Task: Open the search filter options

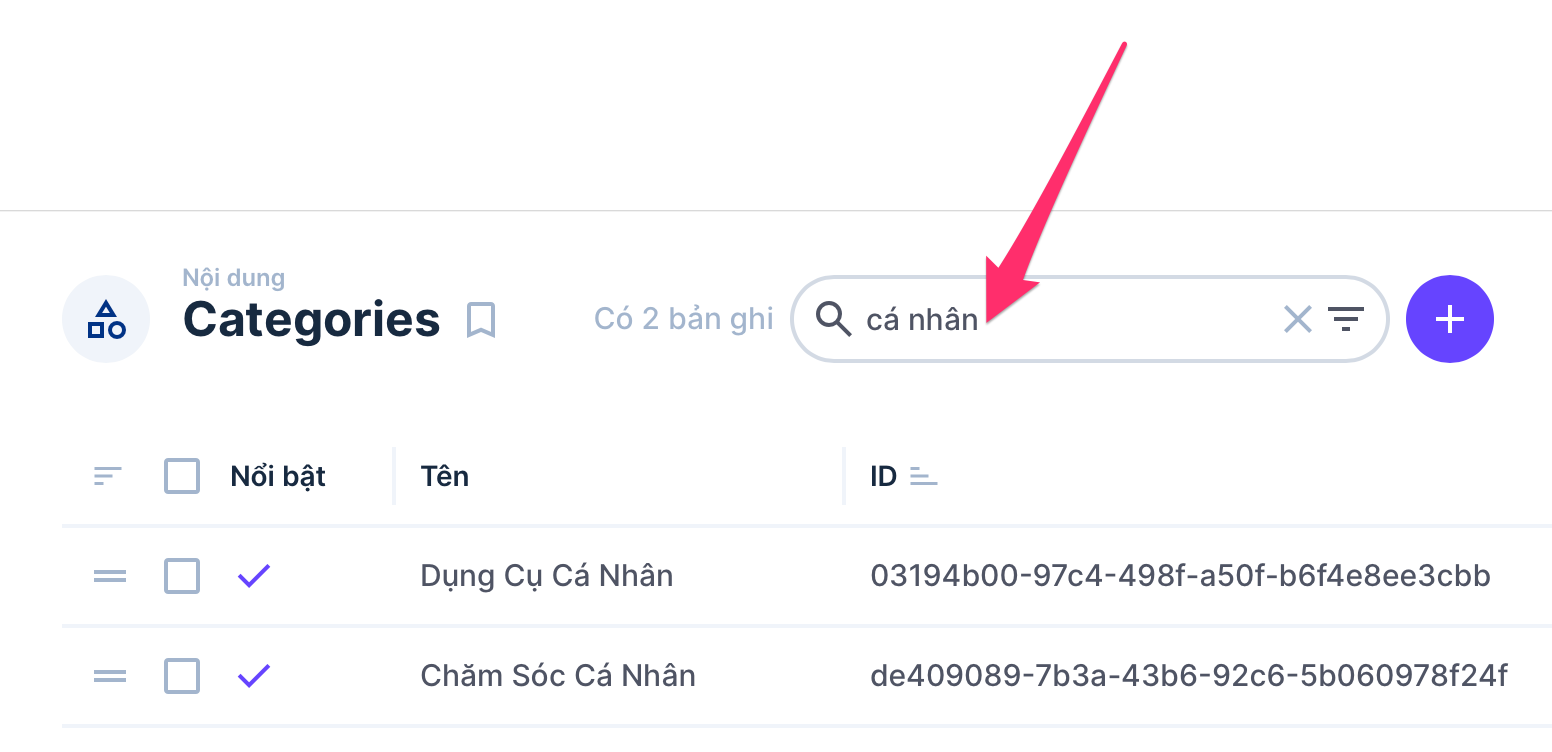Action: click(1346, 319)
